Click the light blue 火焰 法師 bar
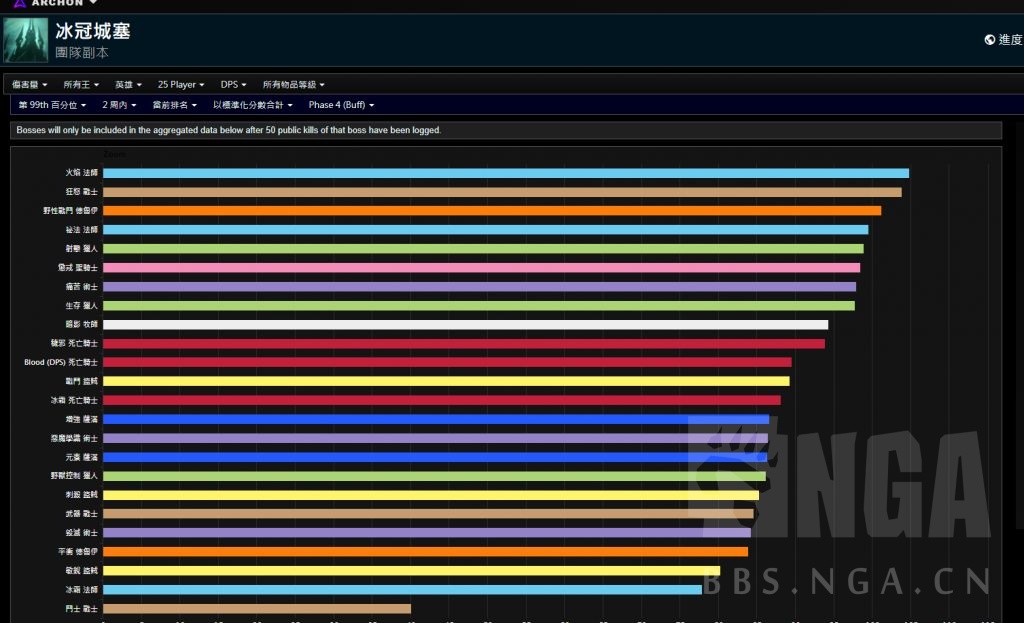The width and height of the screenshot is (1024, 623). pos(505,173)
